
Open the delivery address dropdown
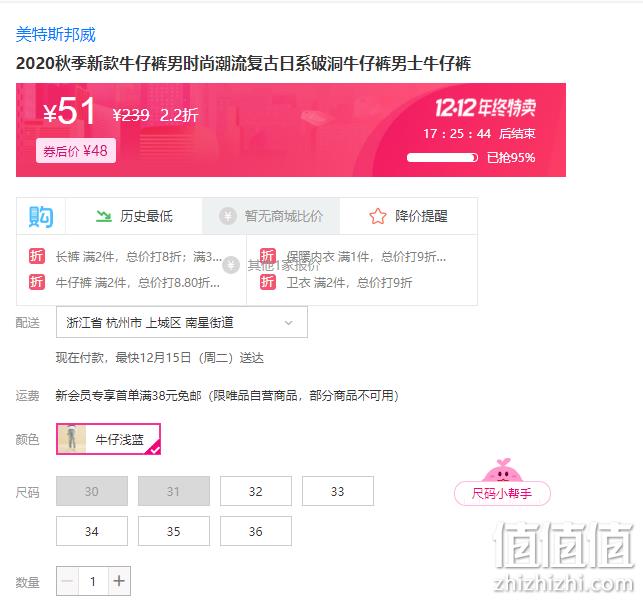tap(182, 323)
